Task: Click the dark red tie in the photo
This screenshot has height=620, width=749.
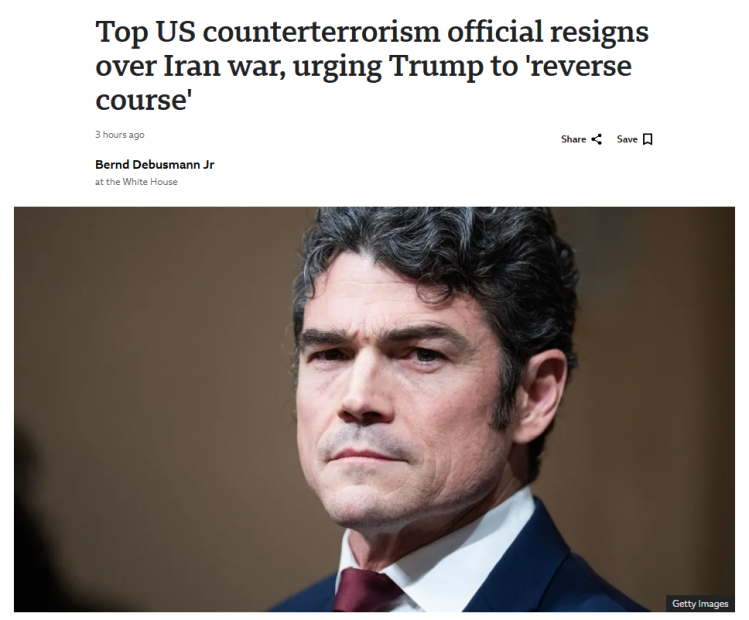Action: click(x=365, y=590)
